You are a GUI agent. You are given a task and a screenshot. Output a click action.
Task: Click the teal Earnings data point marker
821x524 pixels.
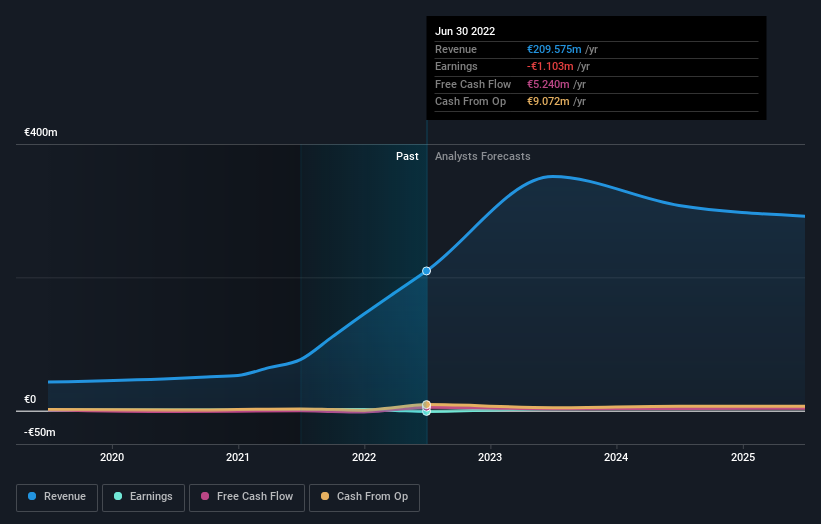(x=426, y=412)
